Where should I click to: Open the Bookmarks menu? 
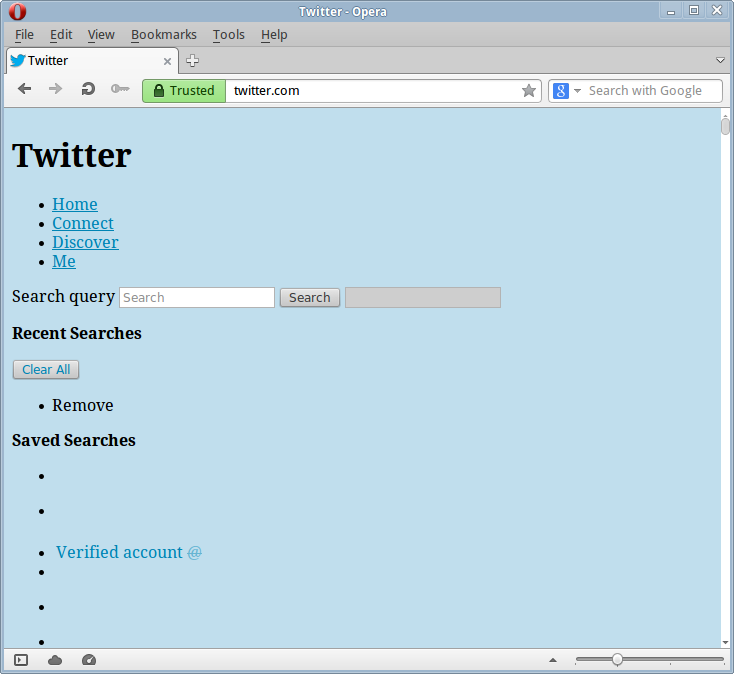(164, 35)
